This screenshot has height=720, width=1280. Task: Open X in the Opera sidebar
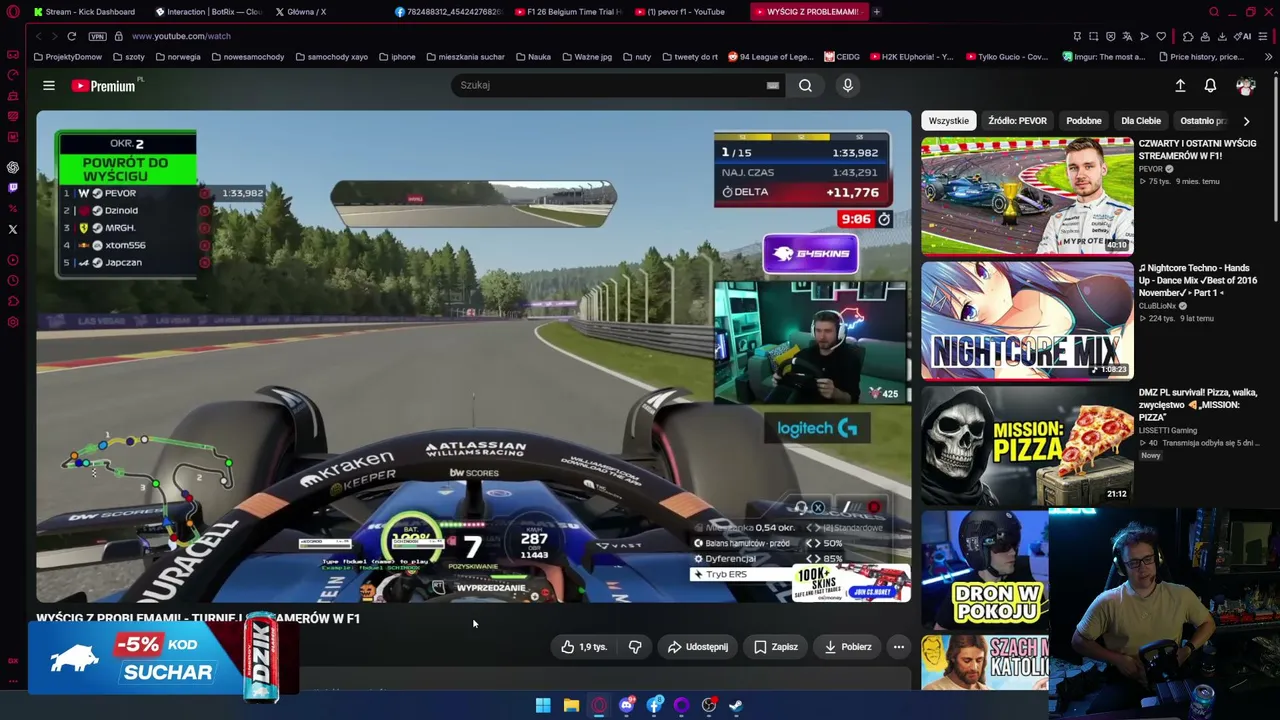pyautogui.click(x=13, y=229)
